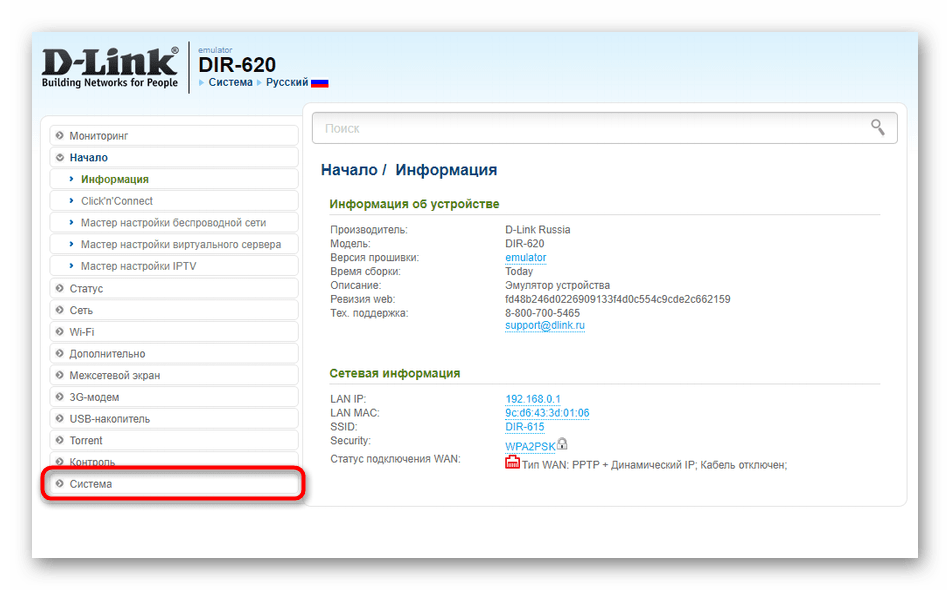Click the phone number 8-800-700-5465

[x=542, y=313]
